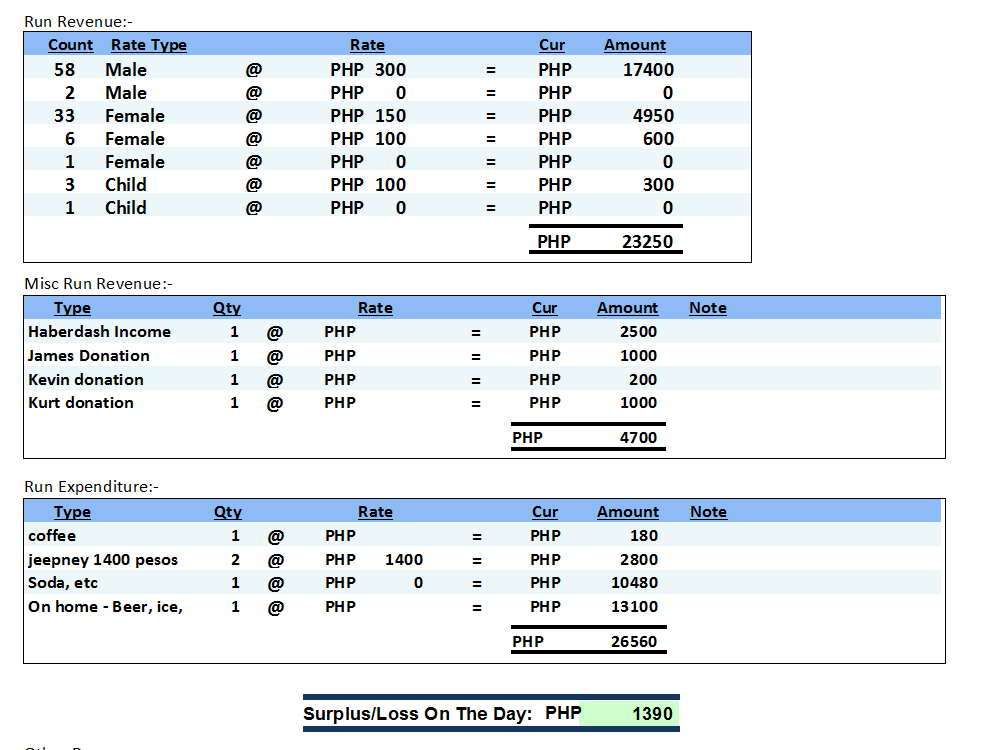983x750 pixels.
Task: Select the jeepney amount cell showing 2800
Action: (x=638, y=560)
